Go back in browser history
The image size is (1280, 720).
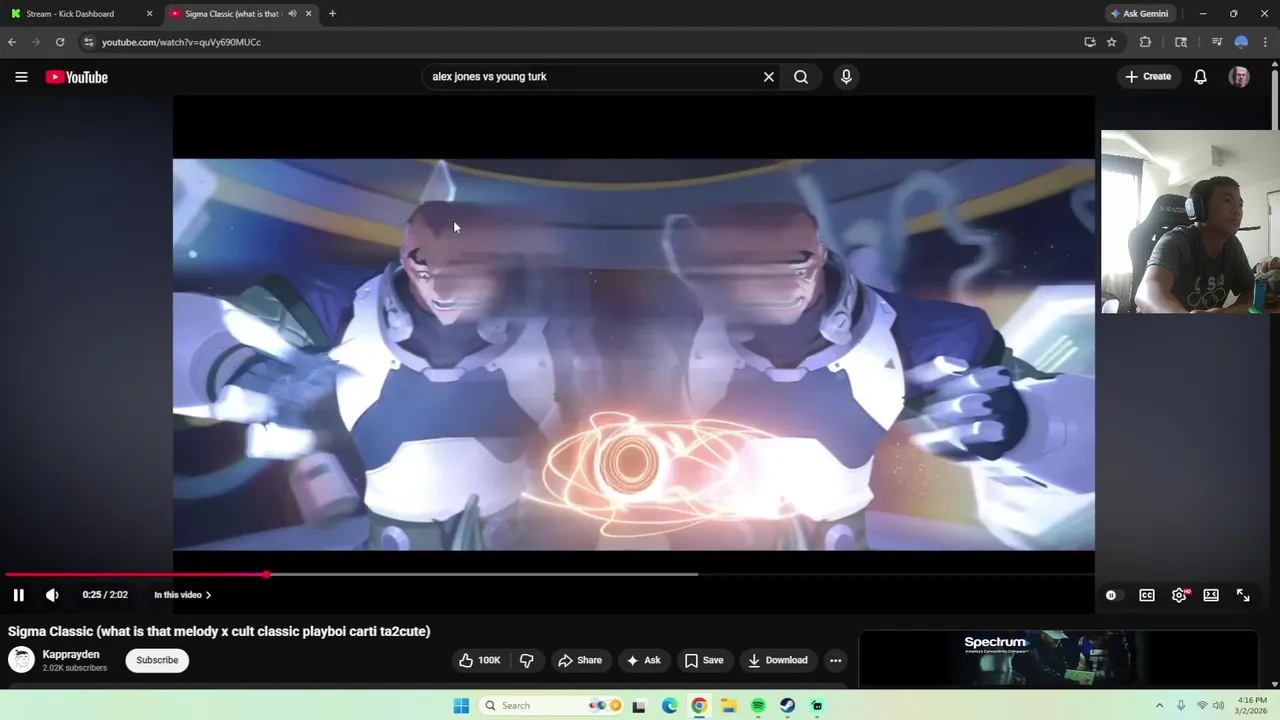12,42
